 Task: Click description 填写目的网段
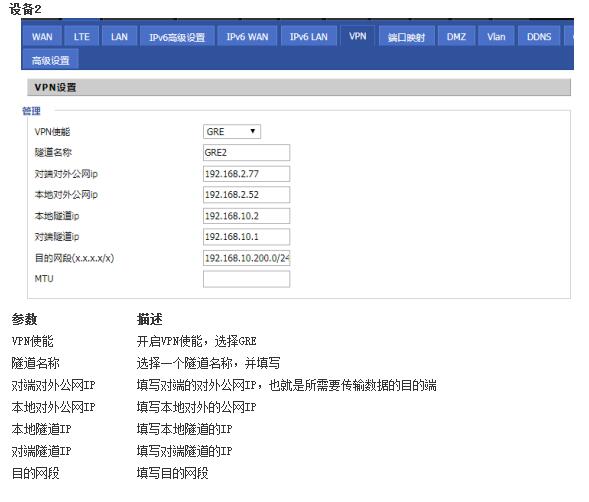coord(172,473)
